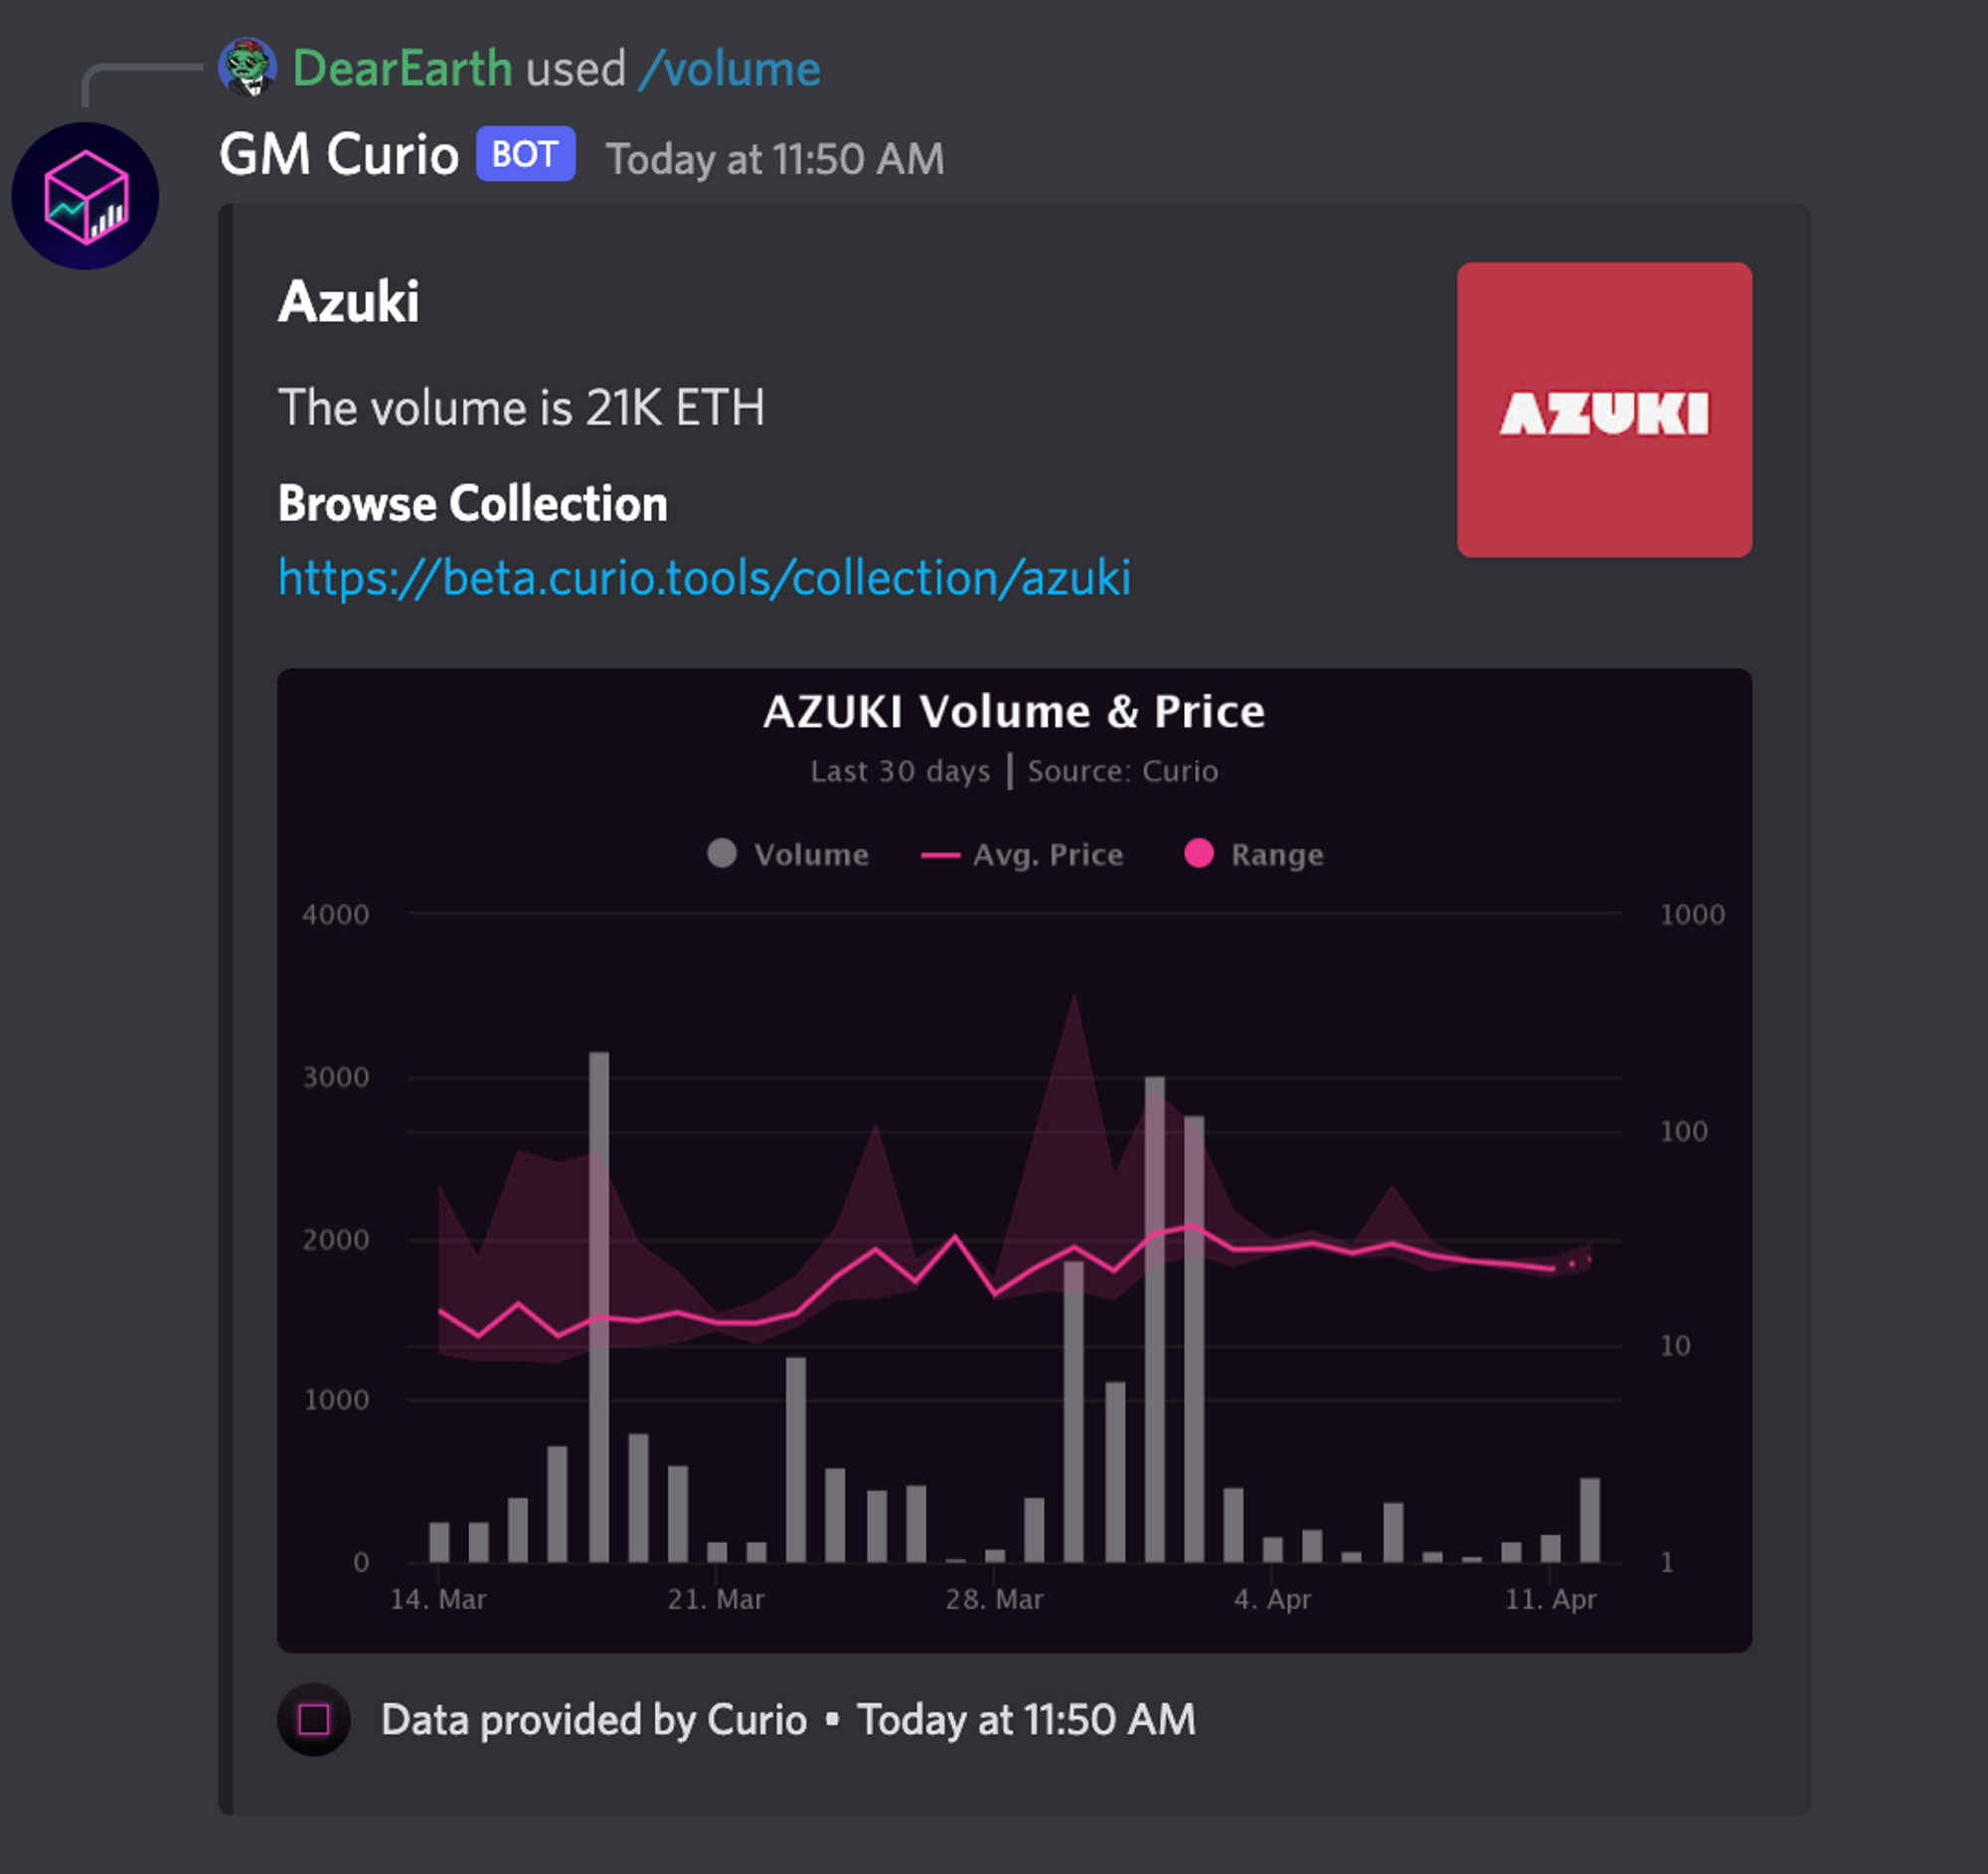
Task: Click the BOT badge next to GM Curio
Action: [525, 154]
